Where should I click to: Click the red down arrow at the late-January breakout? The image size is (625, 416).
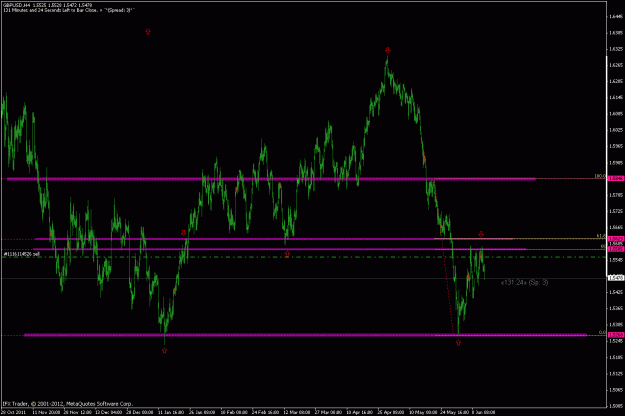pyautogui.click(x=183, y=233)
